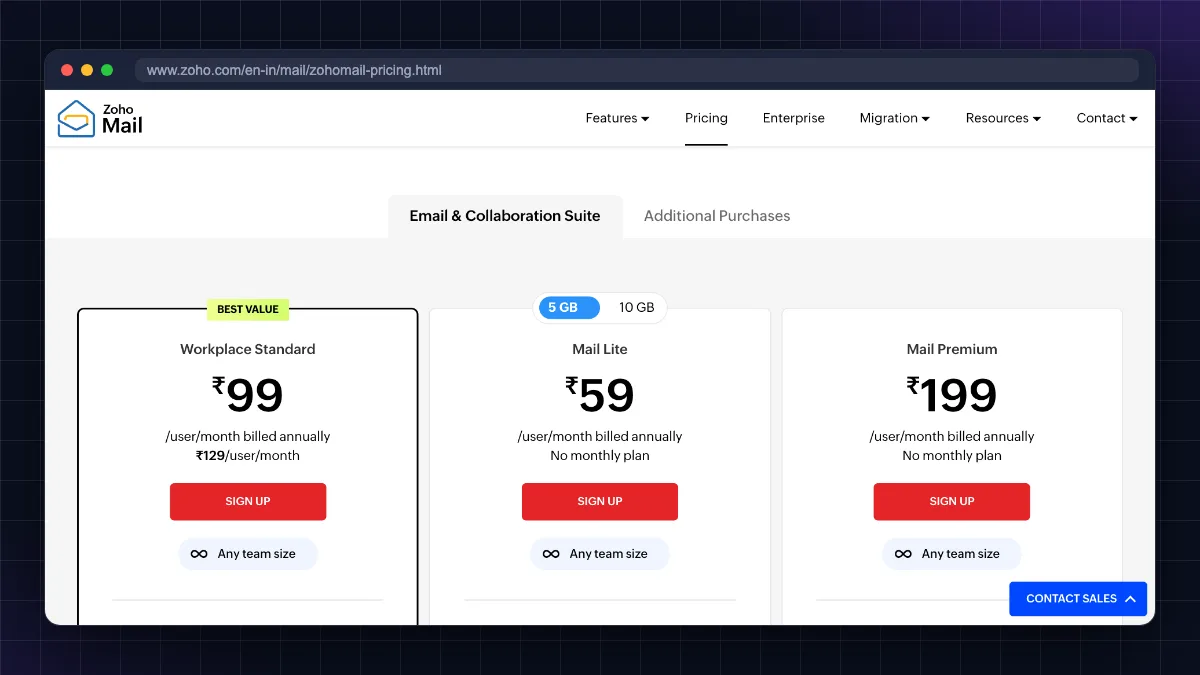This screenshot has width=1200, height=675.
Task: Switch Mail Lite to 10 GB
Action: pyautogui.click(x=636, y=308)
